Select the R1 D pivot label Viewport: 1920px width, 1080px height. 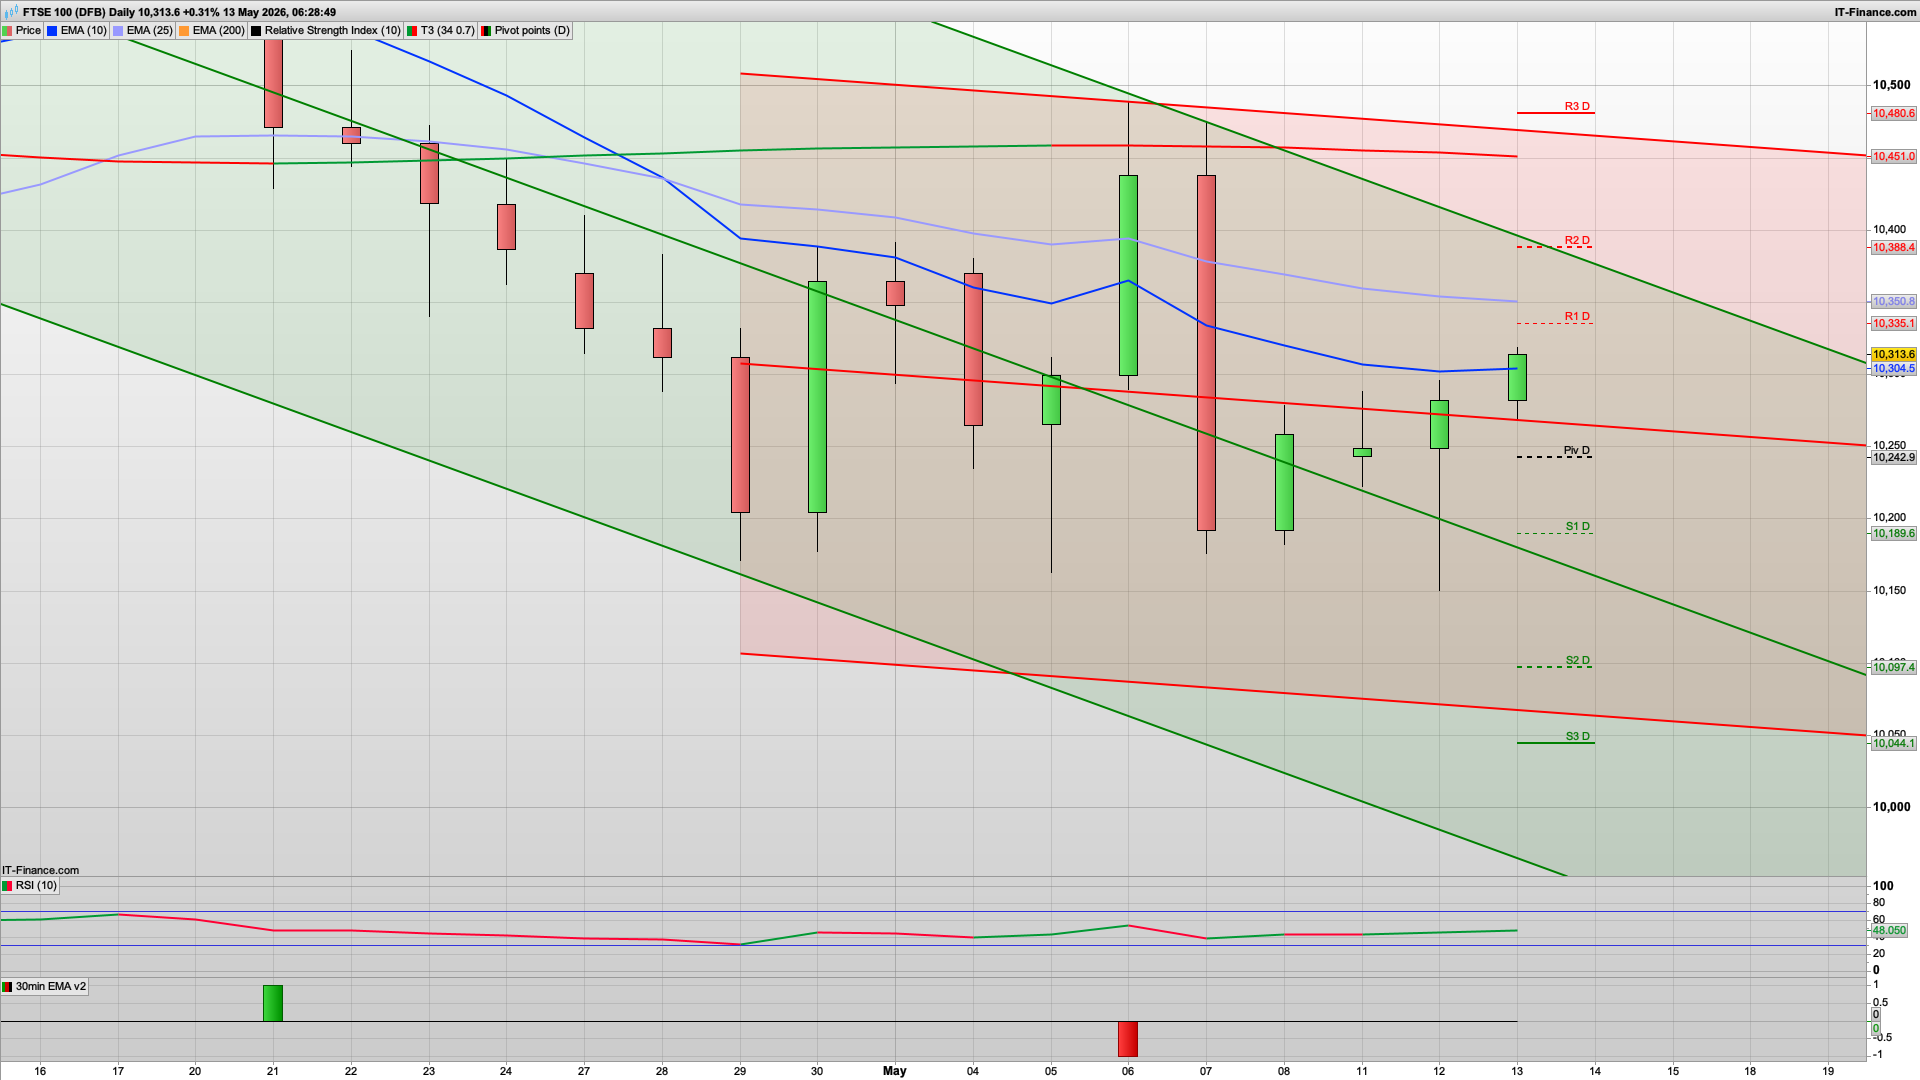click(1577, 316)
